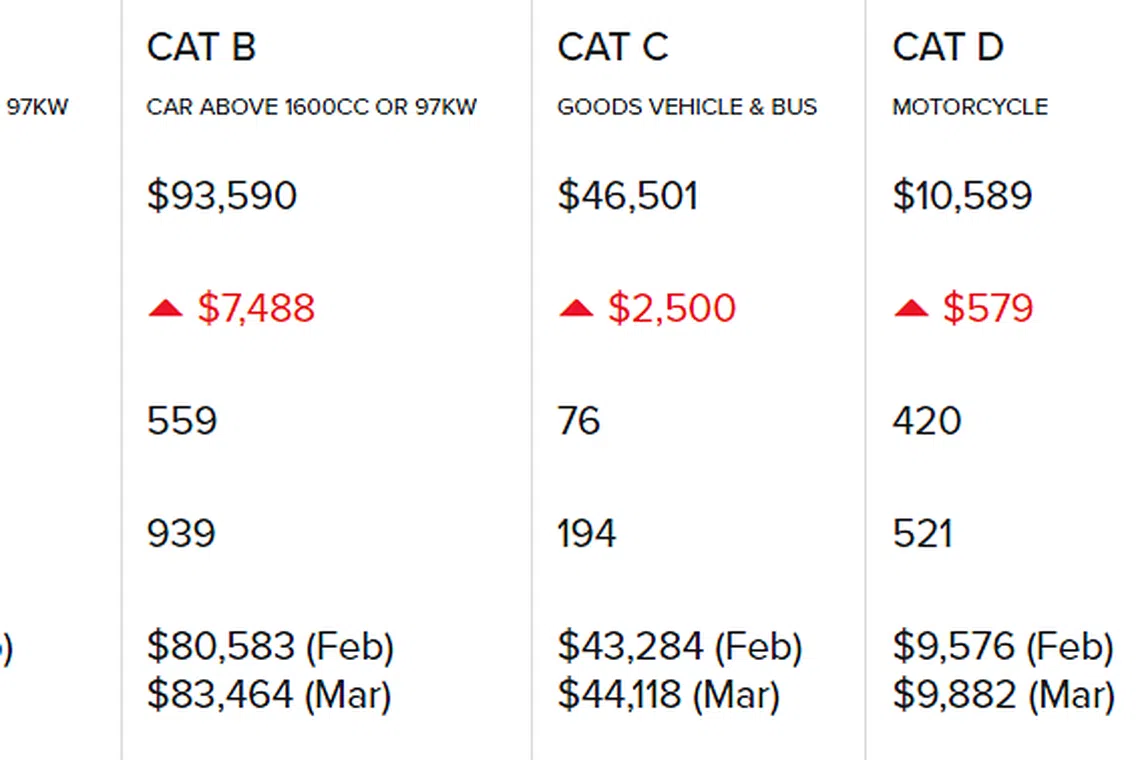Click the CAT C price $46,501
Viewport: 1140px width, 760px height.
627,195
